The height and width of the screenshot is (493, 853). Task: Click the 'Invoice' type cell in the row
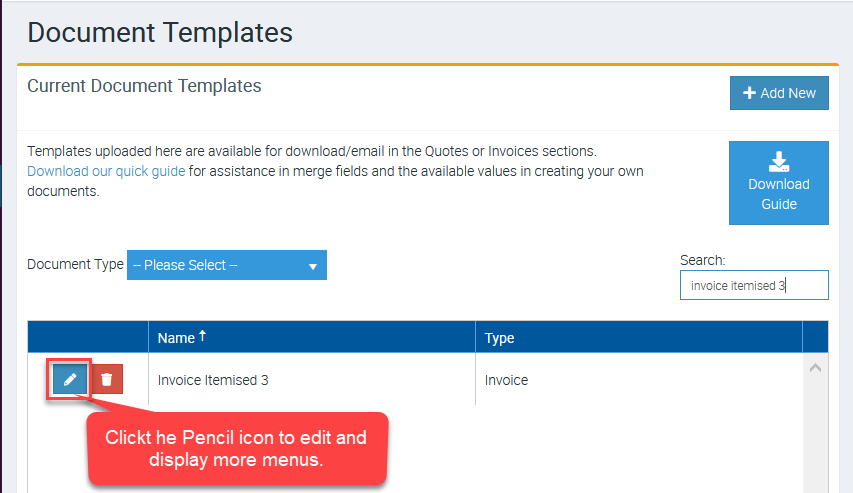506,380
